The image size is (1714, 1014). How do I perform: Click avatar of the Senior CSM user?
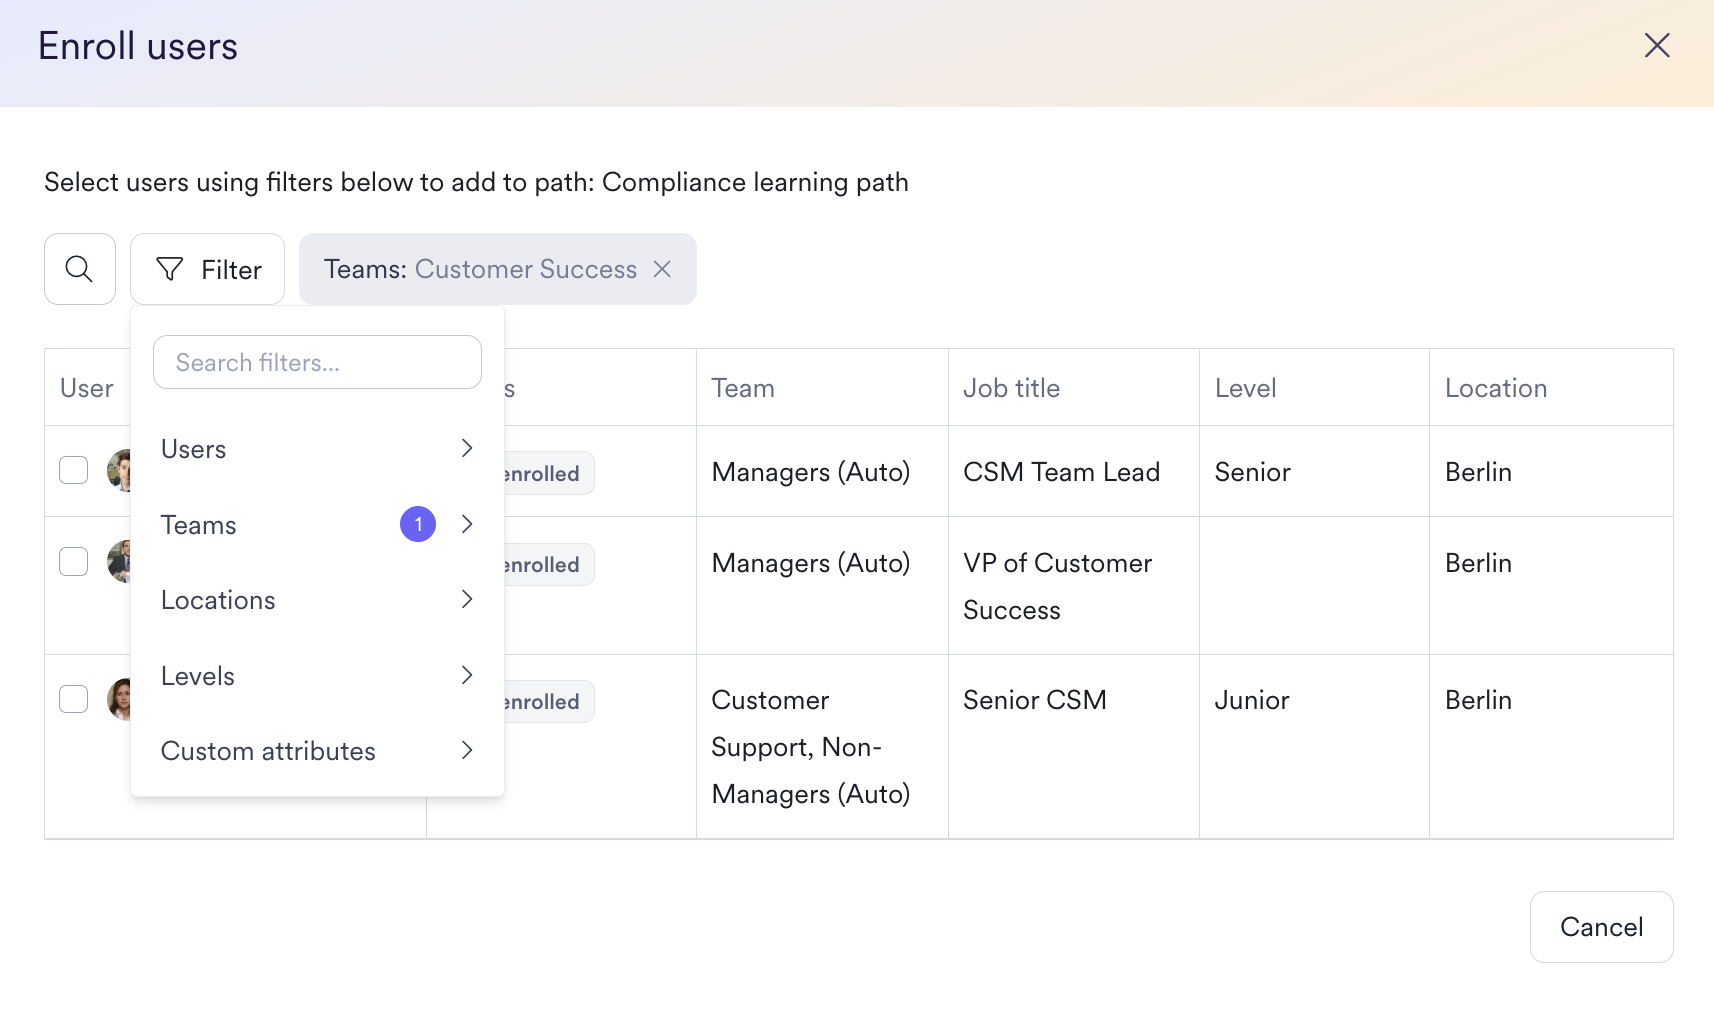click(120, 699)
